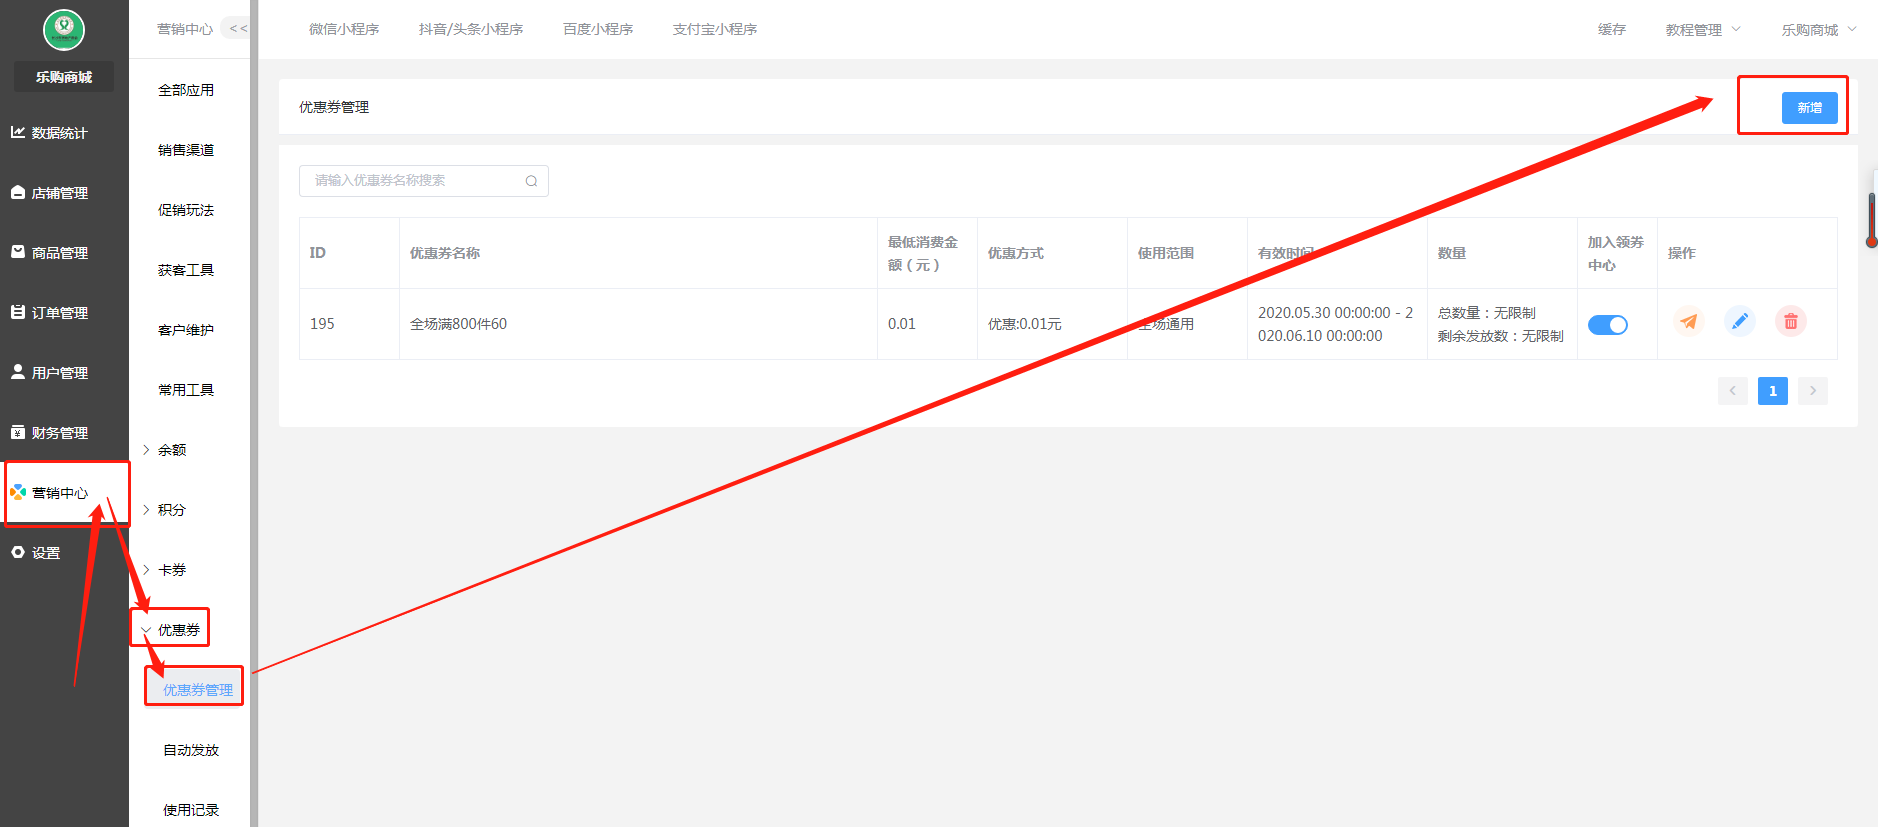
Task: Open 优惠券管理 submenu item
Action: [198, 690]
